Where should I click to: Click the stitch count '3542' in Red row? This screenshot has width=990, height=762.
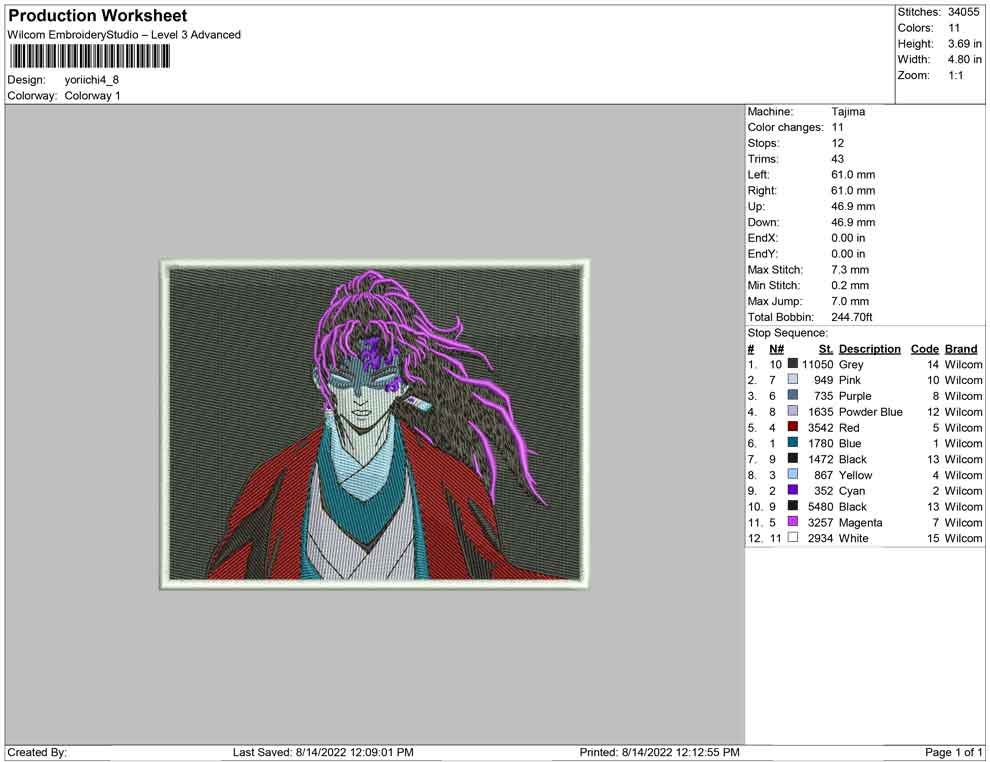point(821,427)
